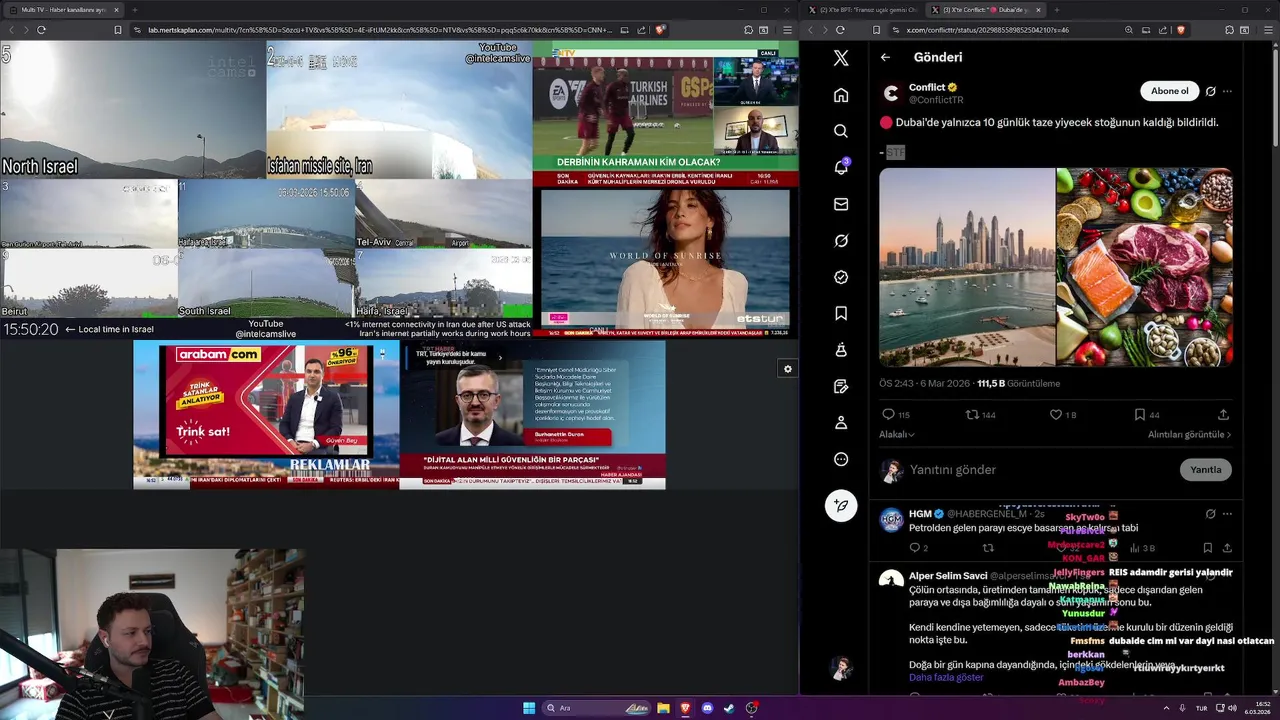Click Brave shields icon in x.com window
Image resolution: width=1280 pixels, height=720 pixels.
click(1181, 30)
